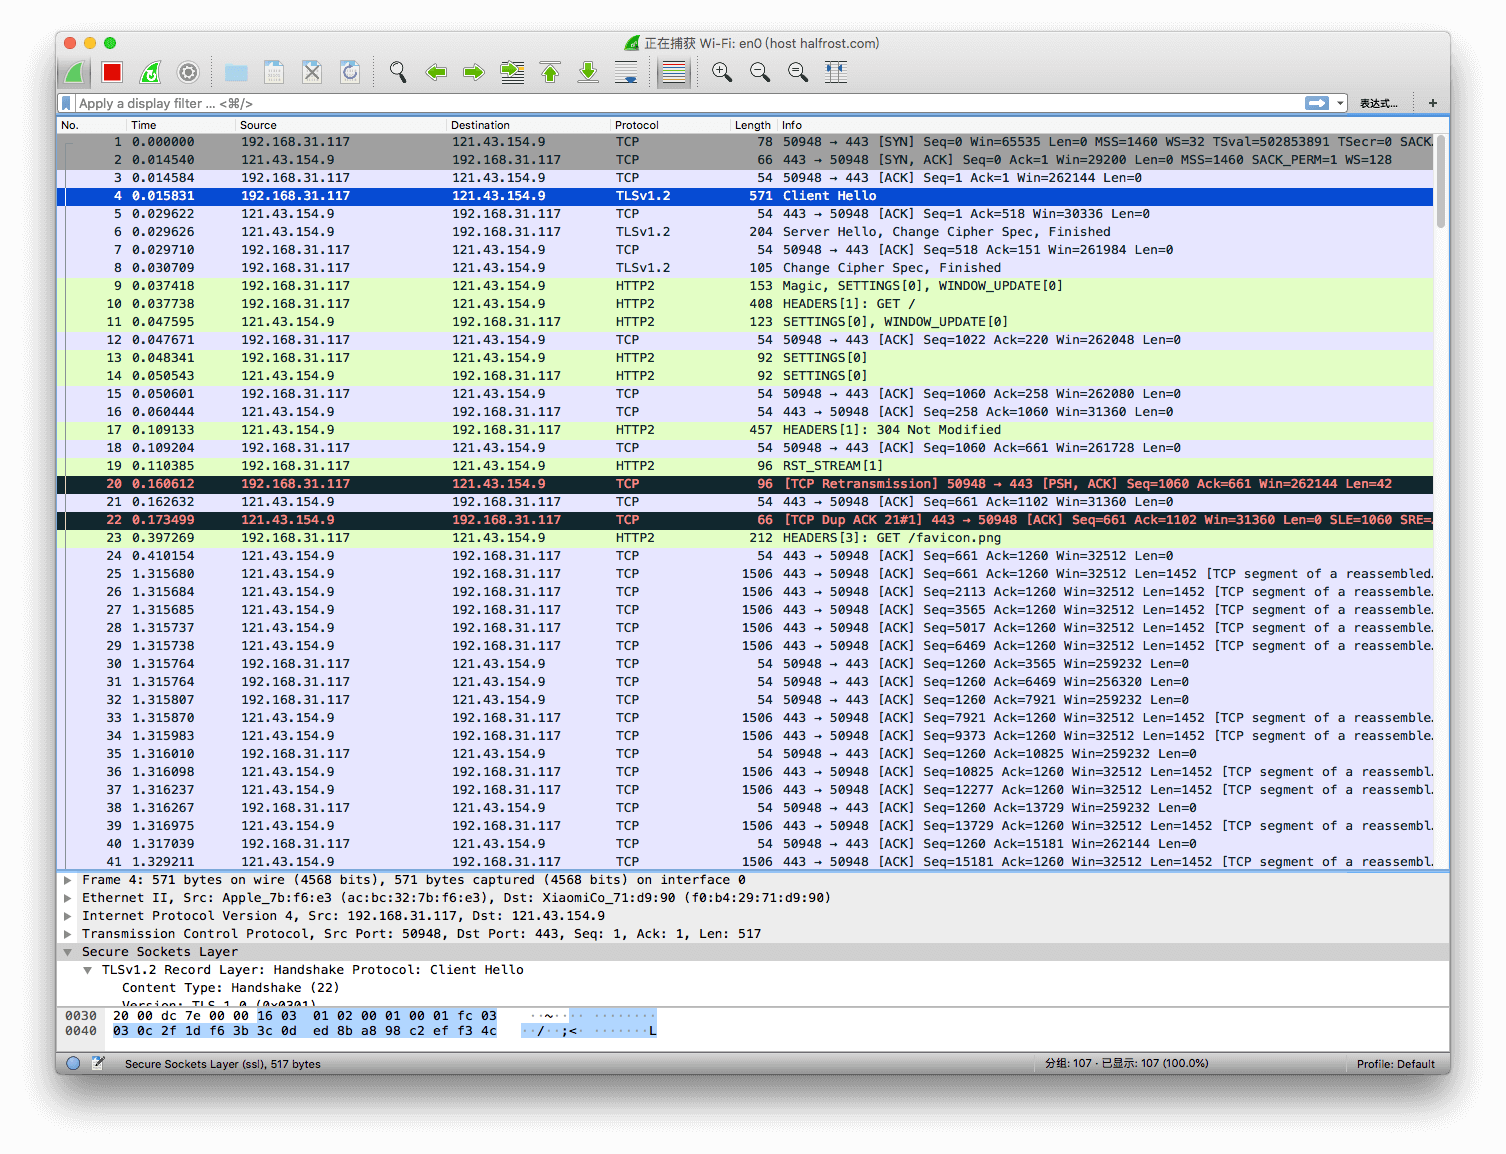The height and width of the screenshot is (1154, 1506).
Task: Open capture options gear icon
Action: (188, 72)
